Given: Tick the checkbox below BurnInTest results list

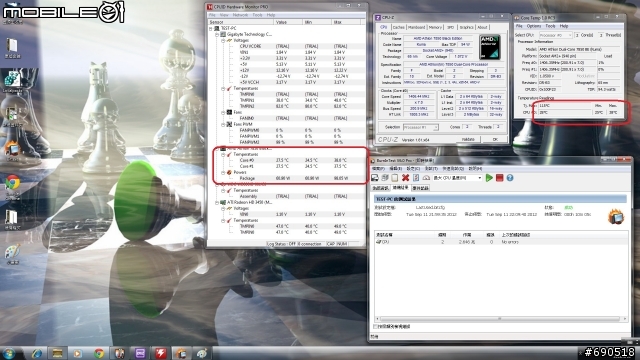Looking at the screenshot, I should coord(376,327).
